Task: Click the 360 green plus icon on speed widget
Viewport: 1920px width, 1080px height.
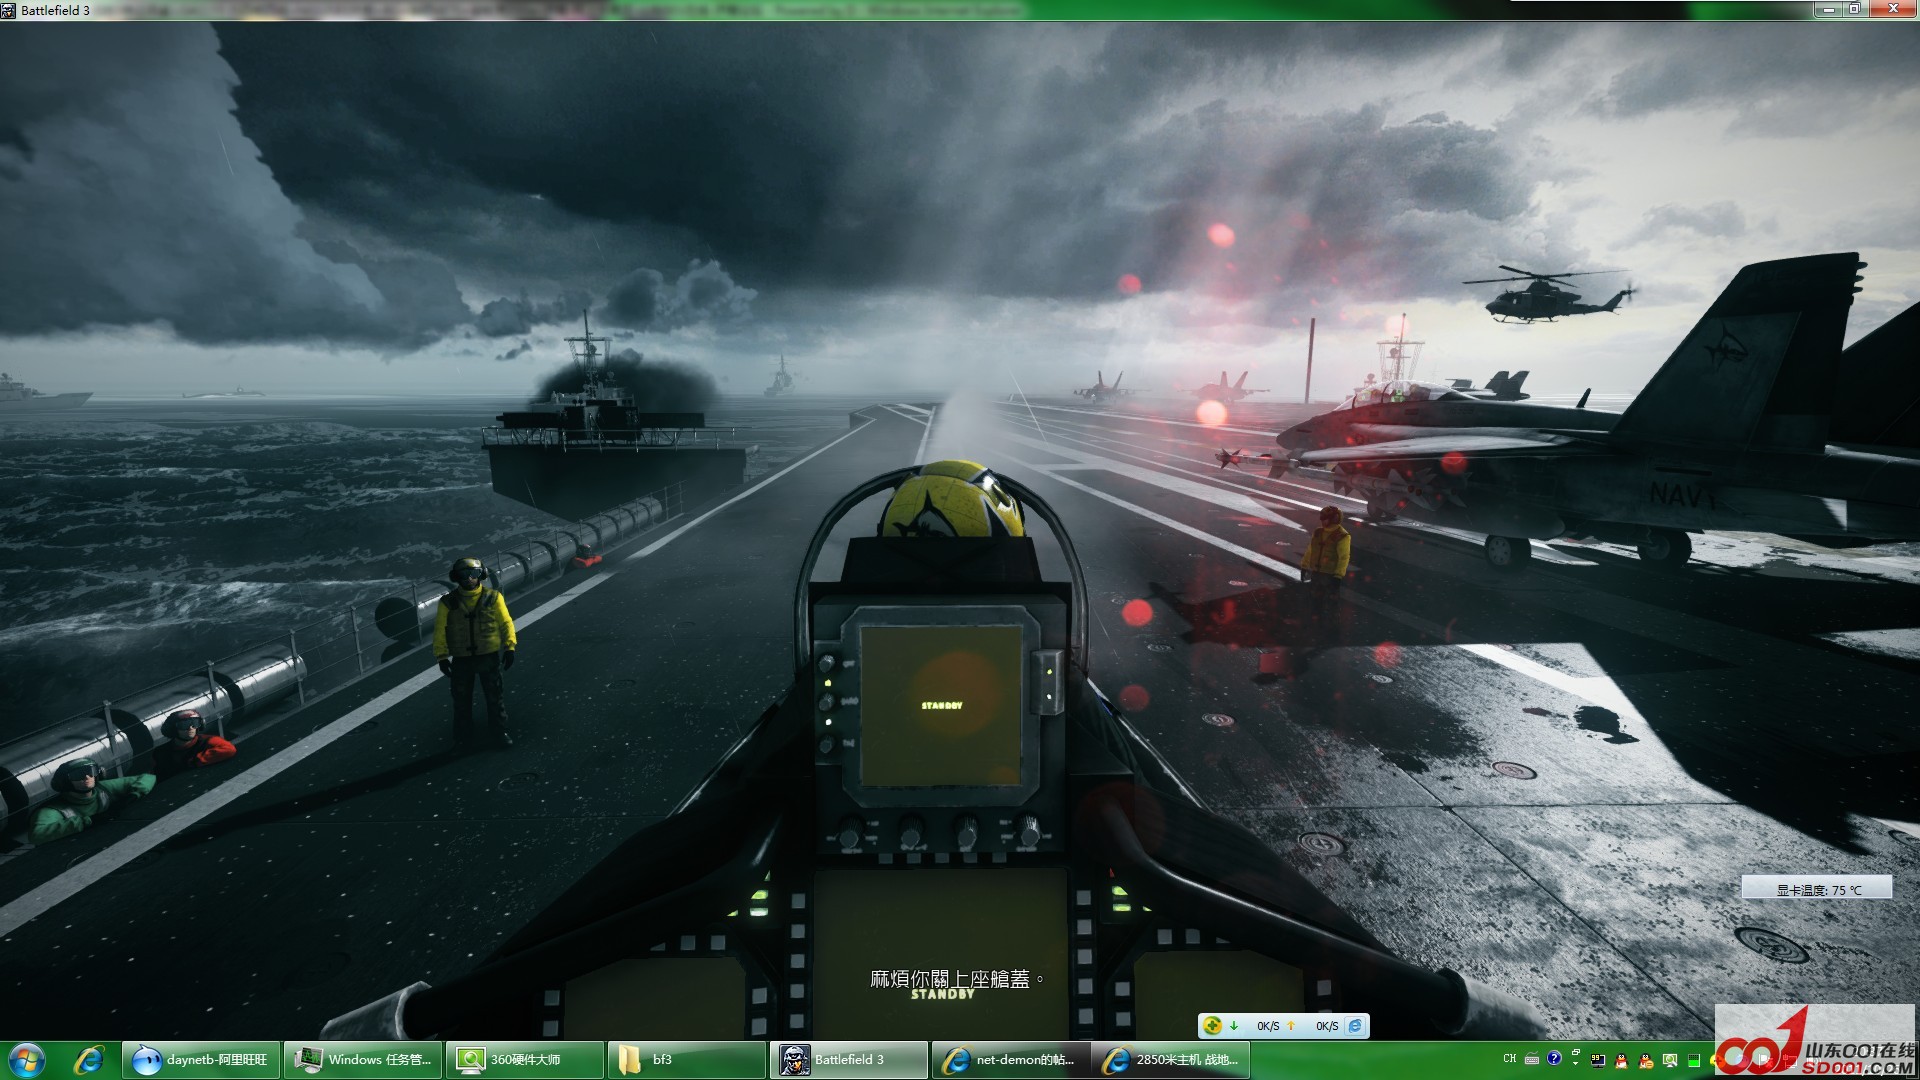Action: point(1213,1025)
